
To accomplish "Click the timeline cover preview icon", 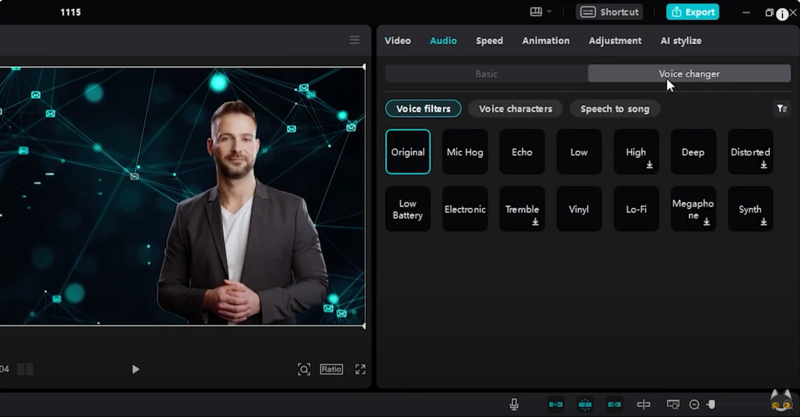I will 673,404.
